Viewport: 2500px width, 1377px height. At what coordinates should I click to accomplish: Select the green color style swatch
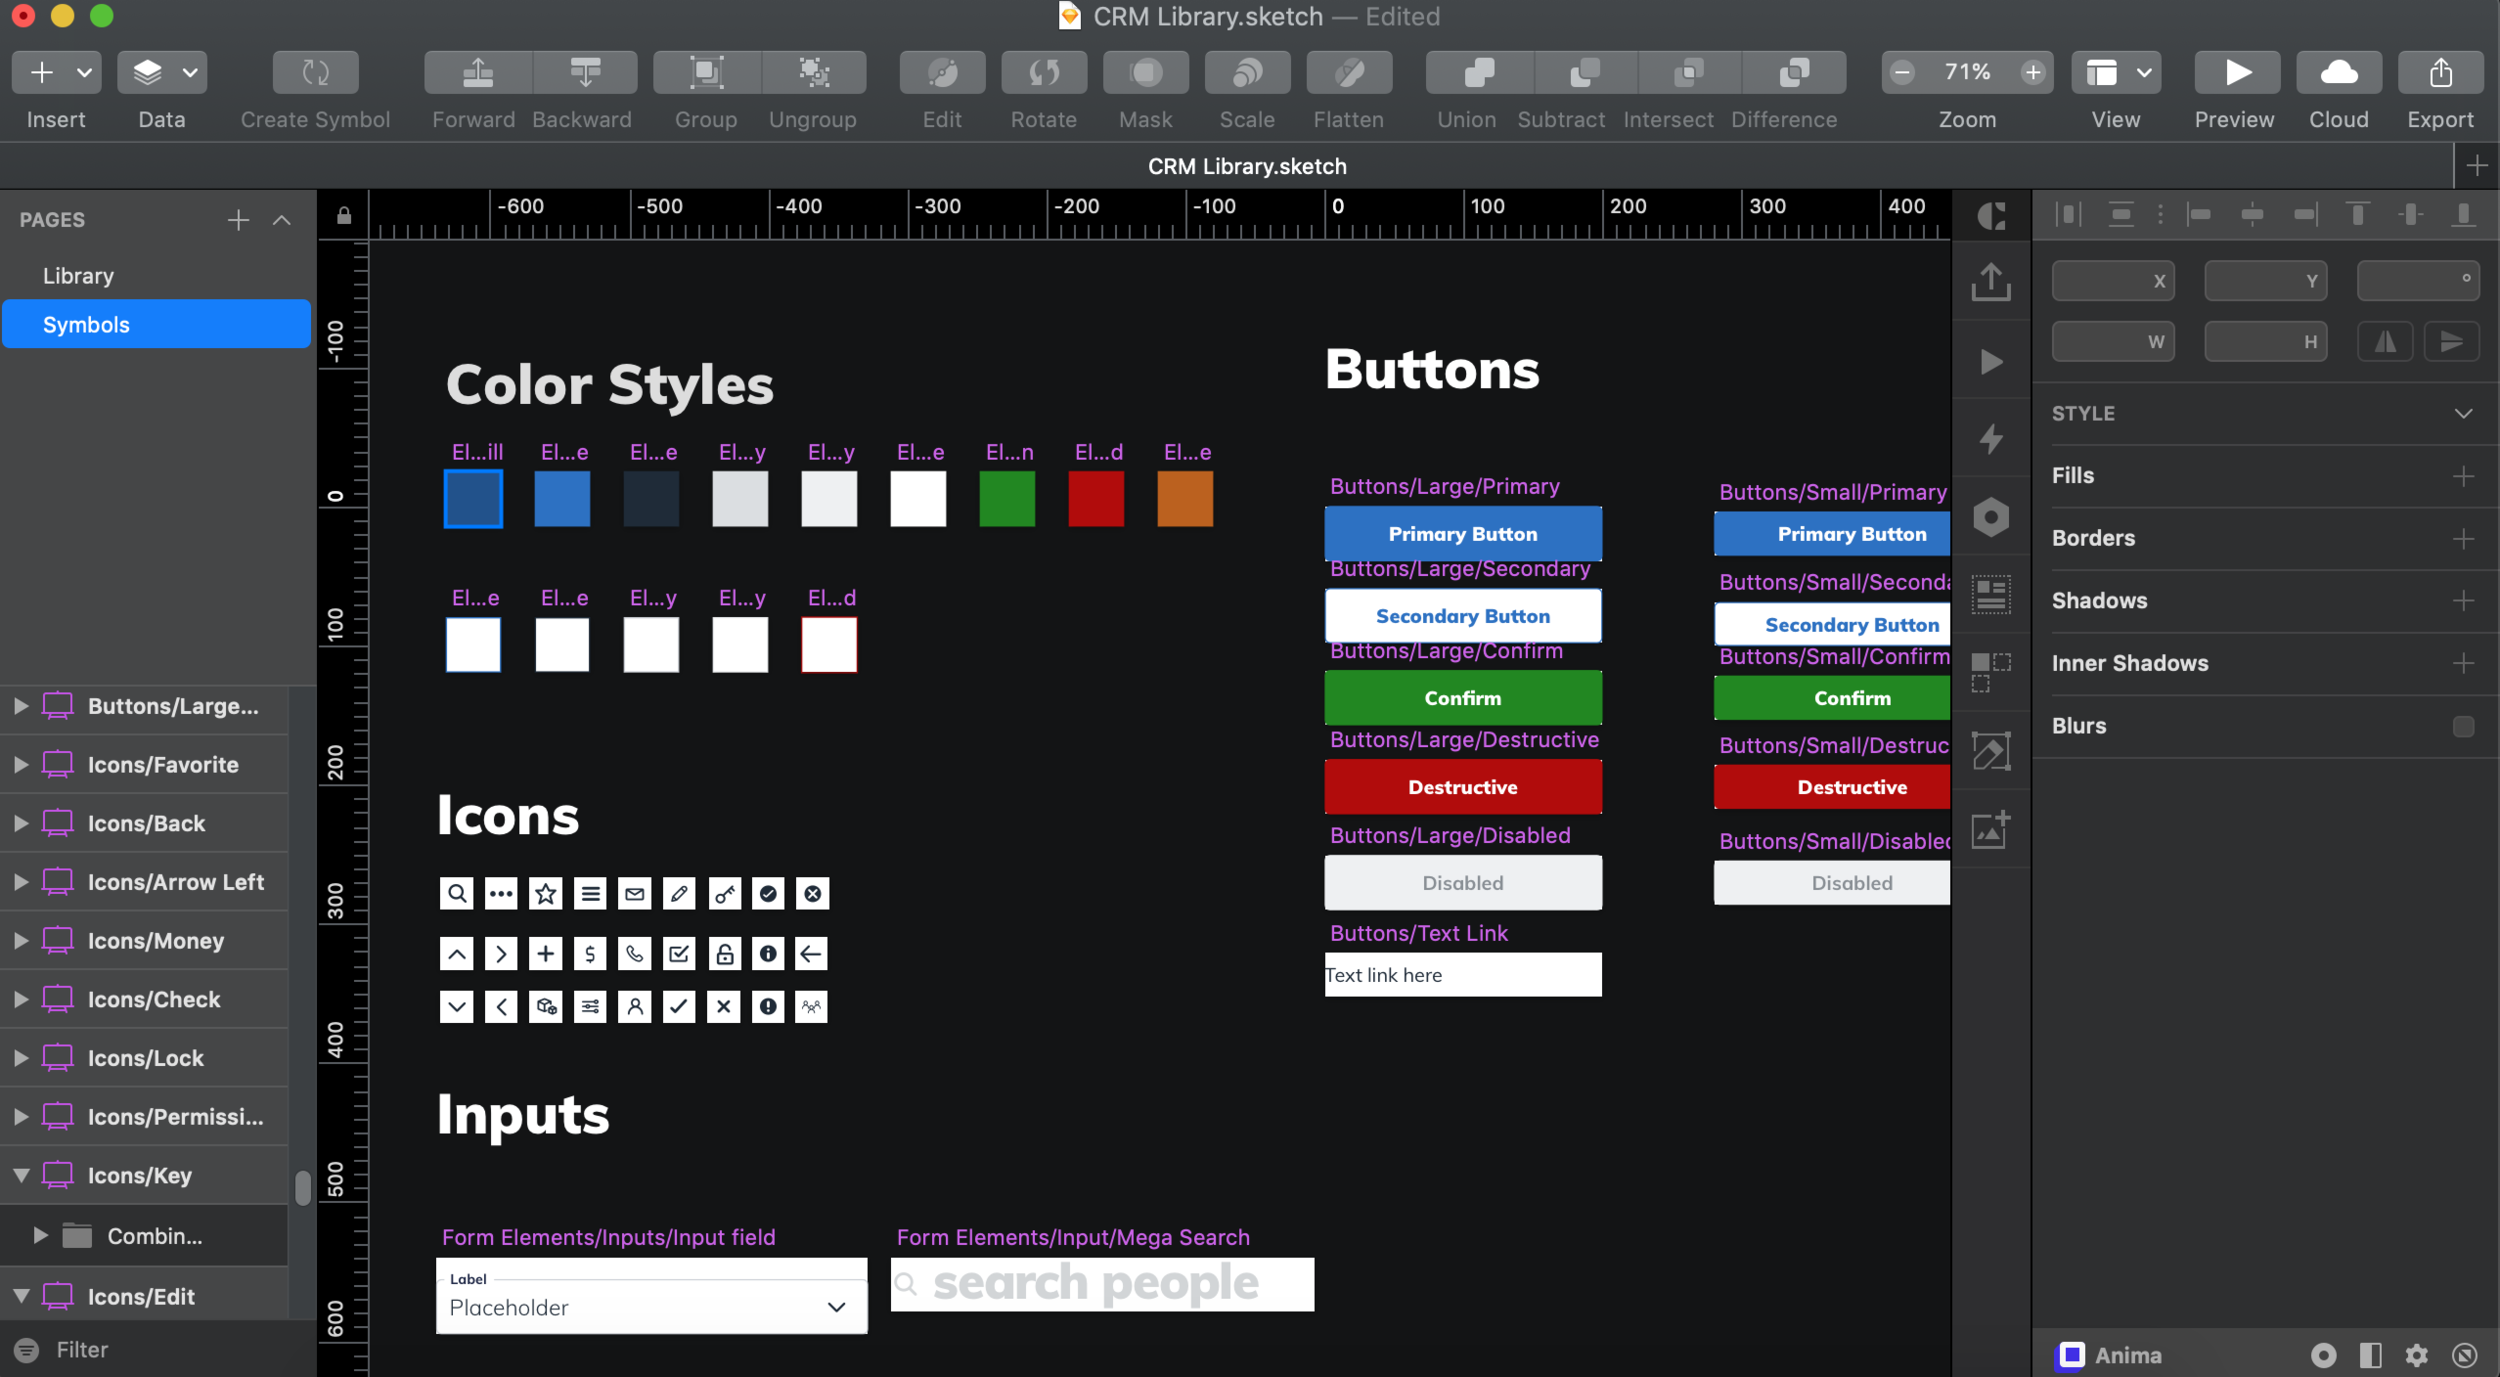(1007, 498)
